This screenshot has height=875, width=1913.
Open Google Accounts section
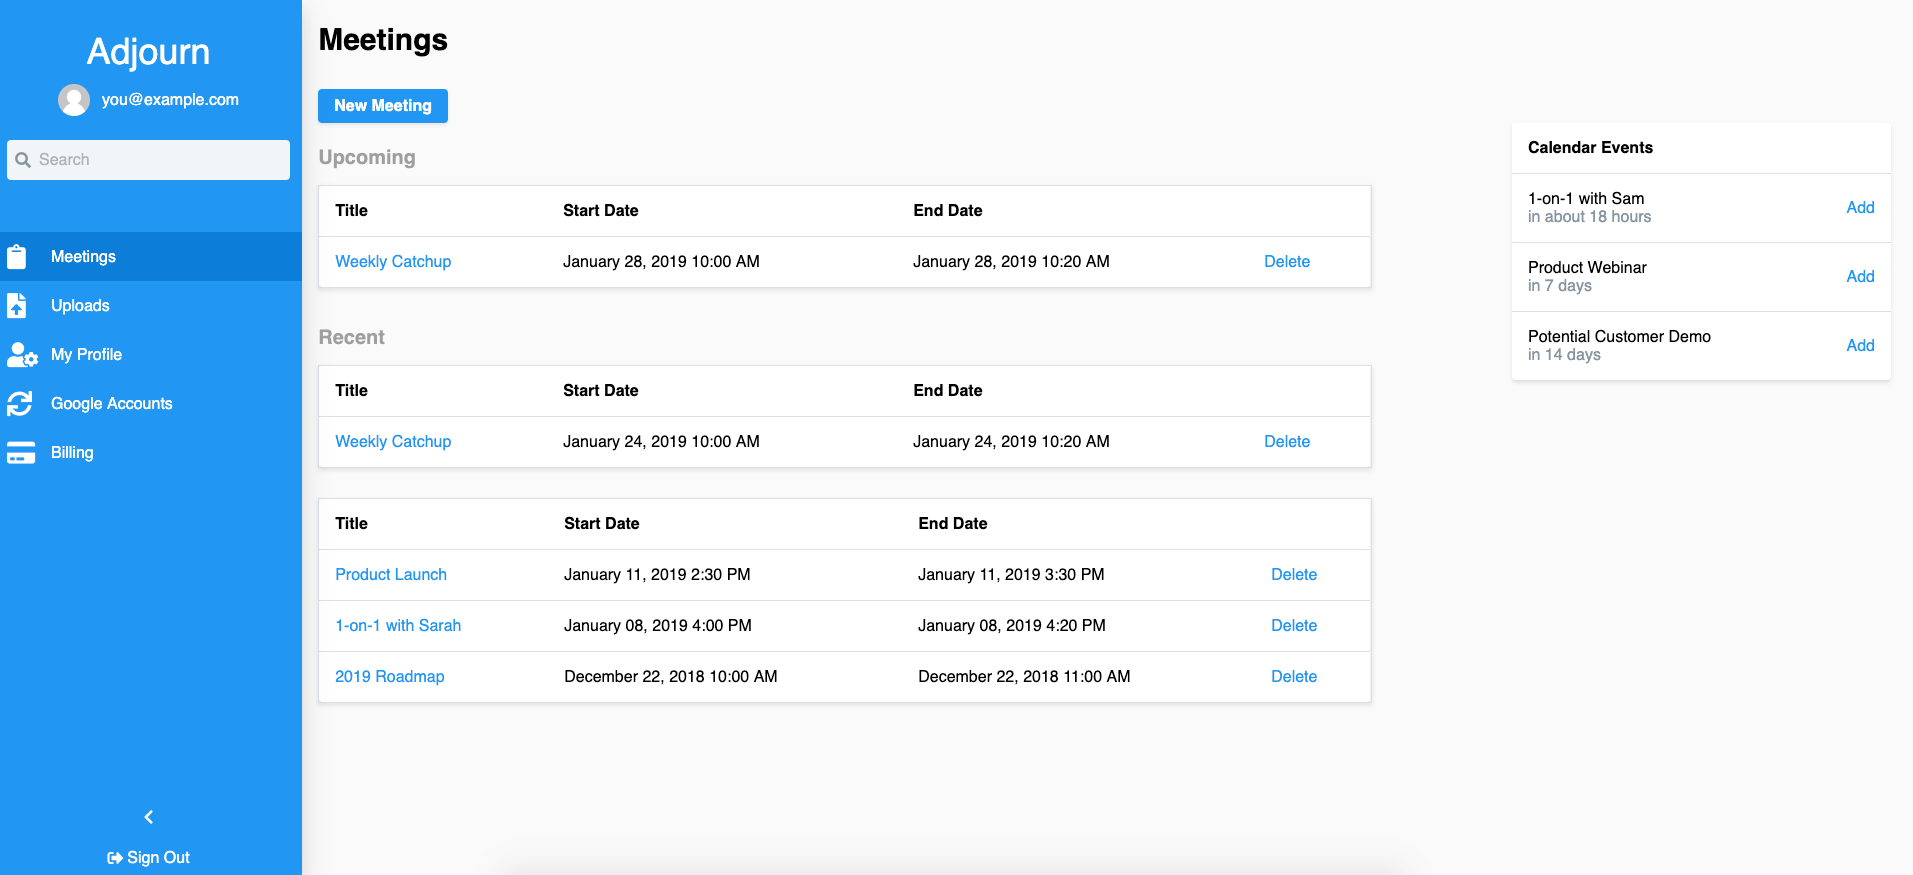151,404
